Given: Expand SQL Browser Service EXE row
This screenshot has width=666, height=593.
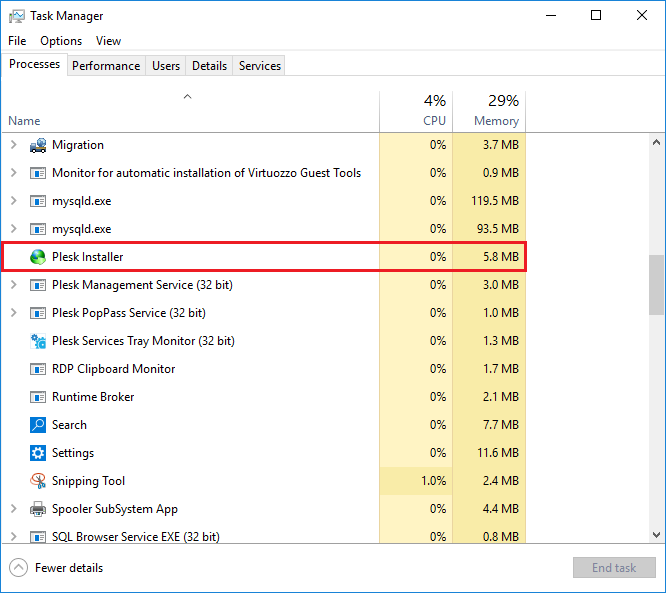Looking at the screenshot, I should pos(13,537).
